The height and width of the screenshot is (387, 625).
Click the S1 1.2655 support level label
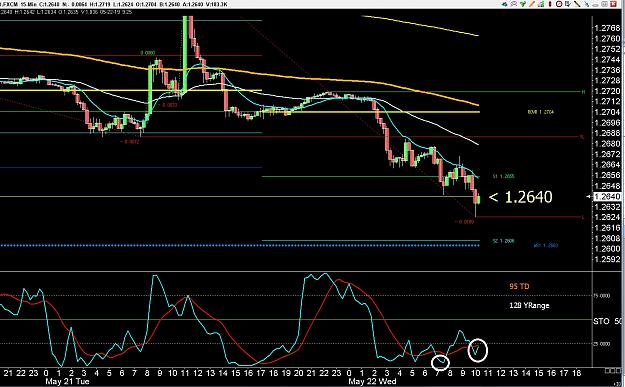pyautogui.click(x=503, y=177)
